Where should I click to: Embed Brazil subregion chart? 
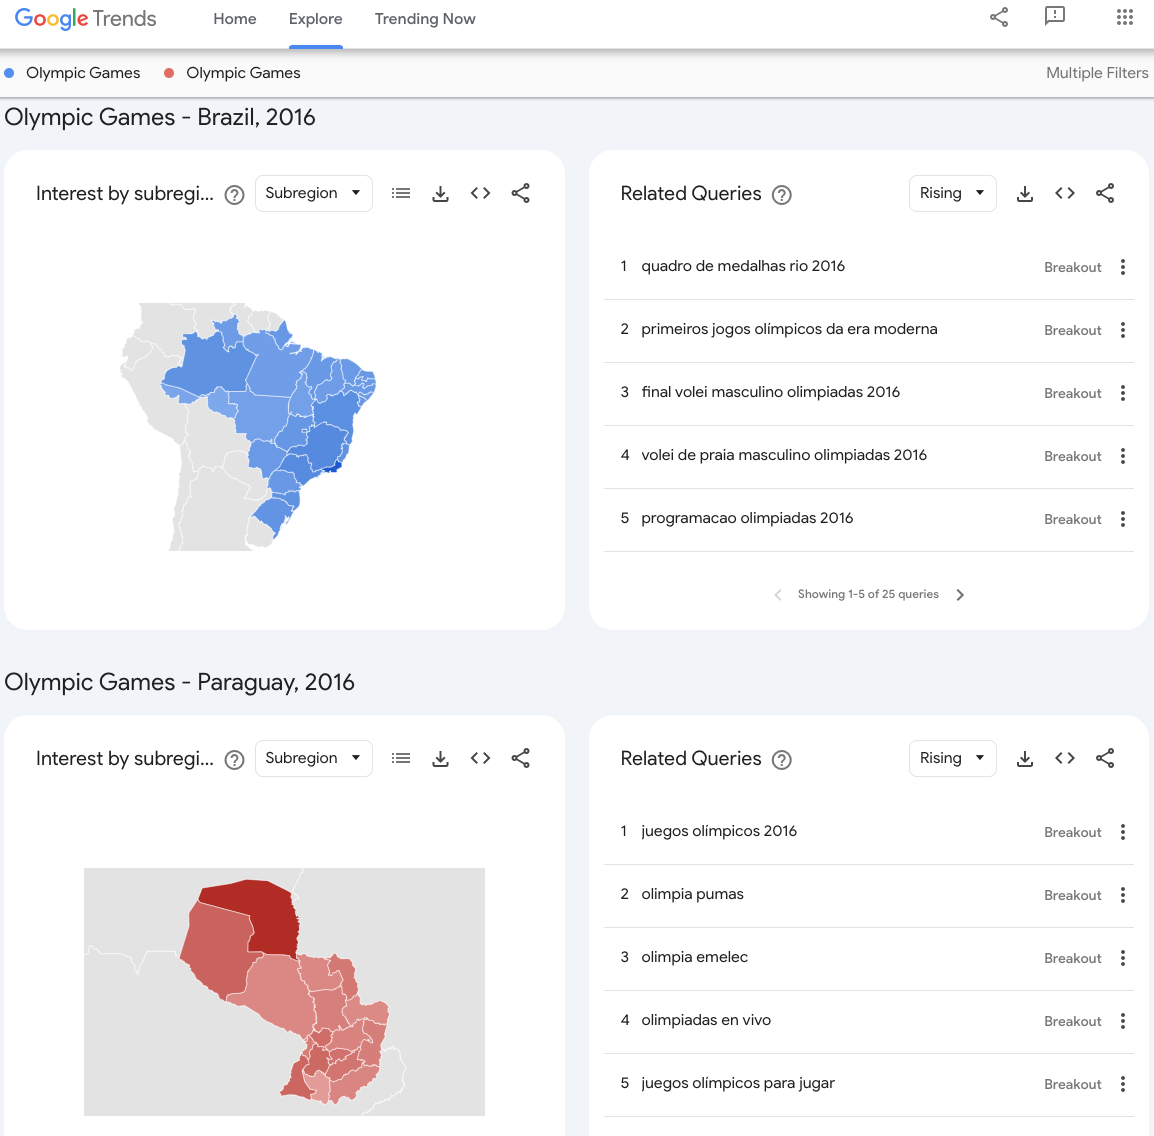coord(481,194)
